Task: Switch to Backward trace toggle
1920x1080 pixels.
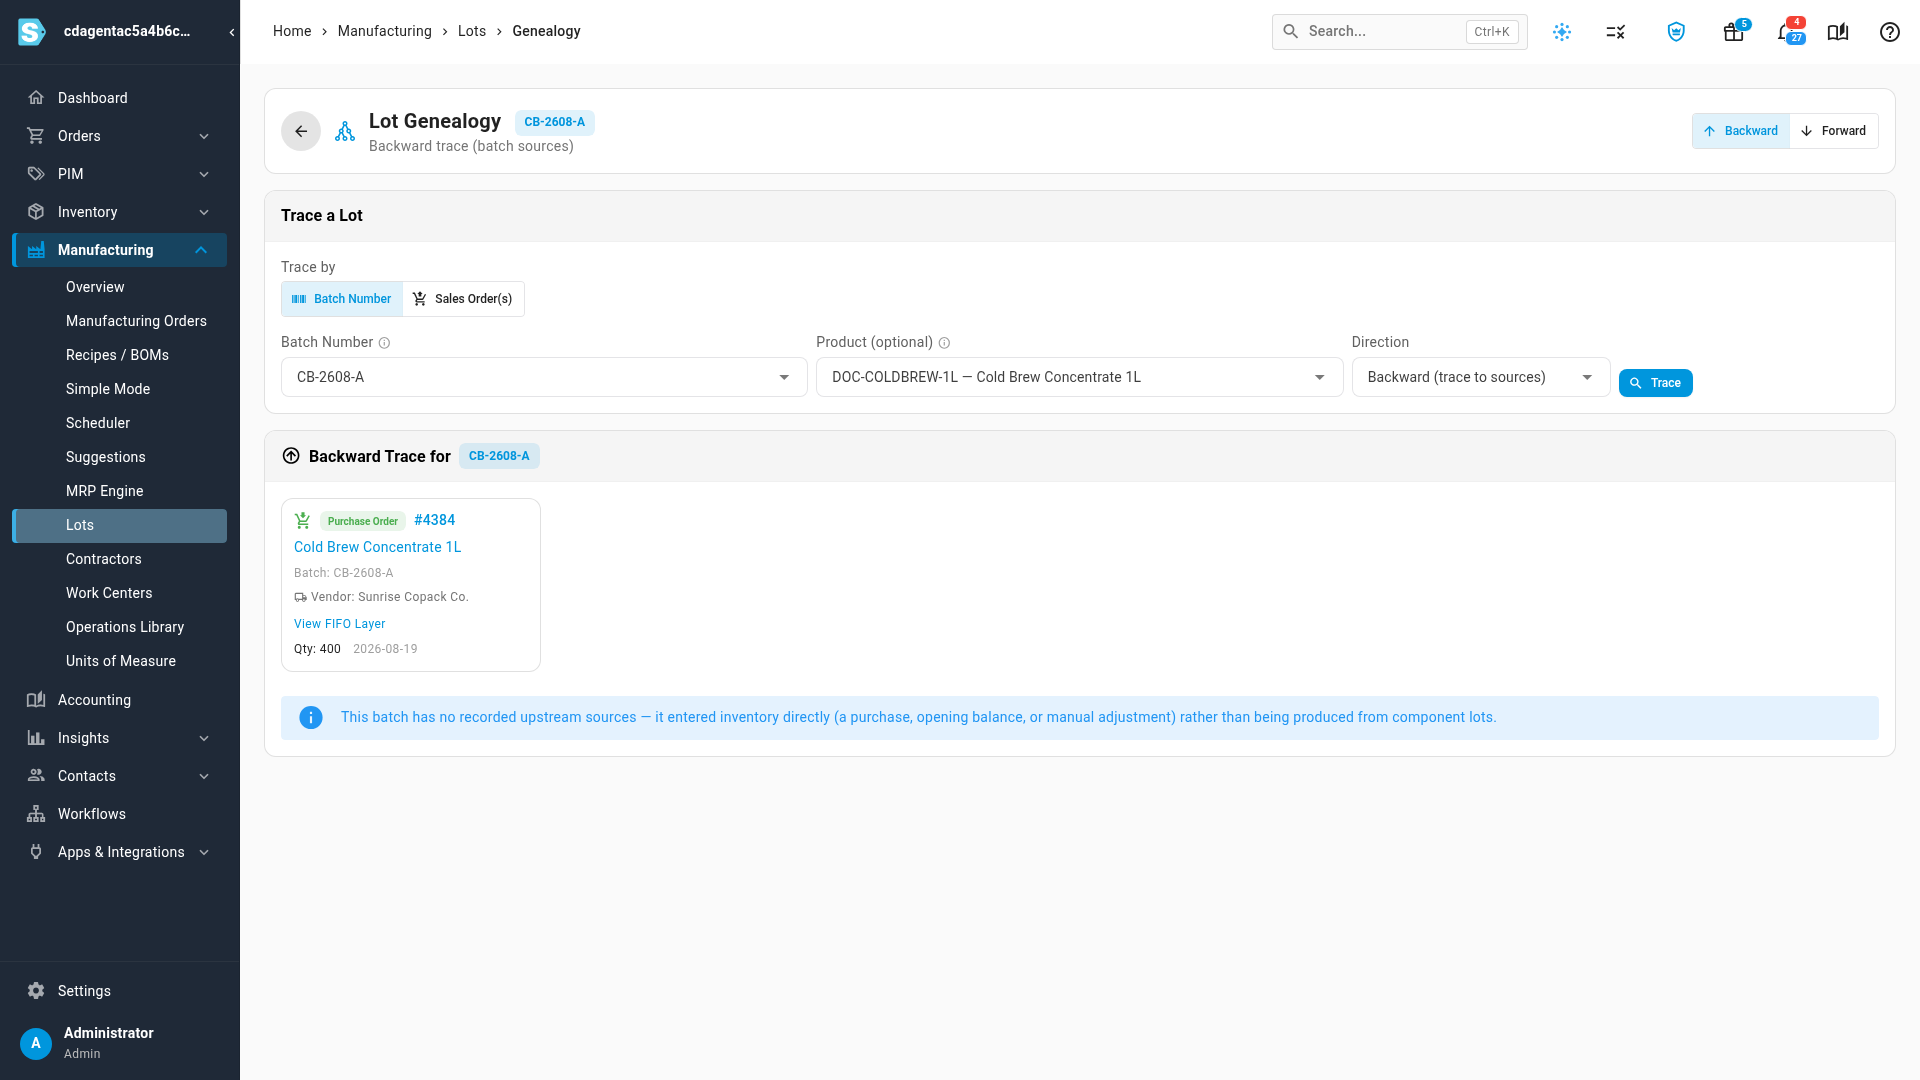Action: click(1741, 131)
